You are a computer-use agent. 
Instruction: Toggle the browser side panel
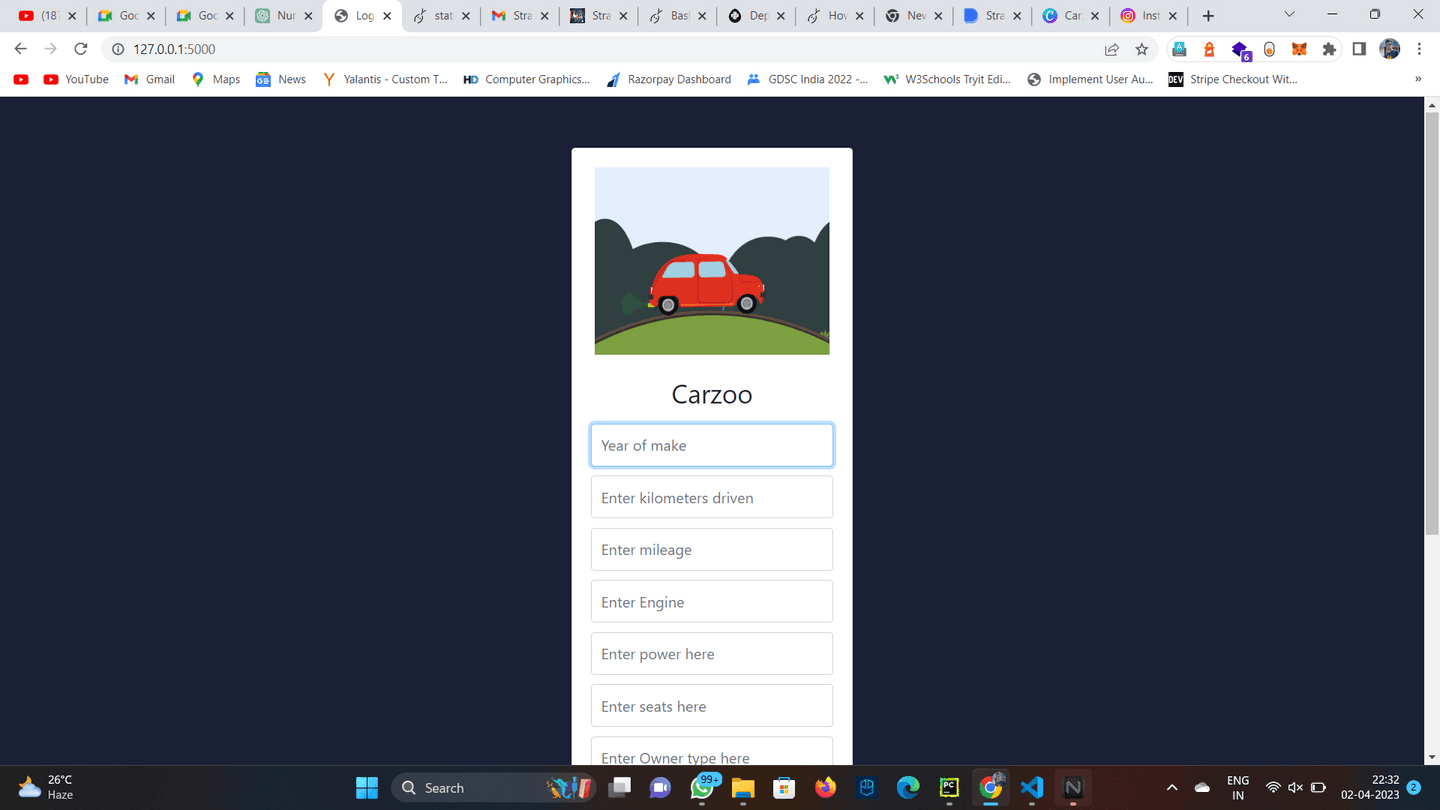[1359, 49]
